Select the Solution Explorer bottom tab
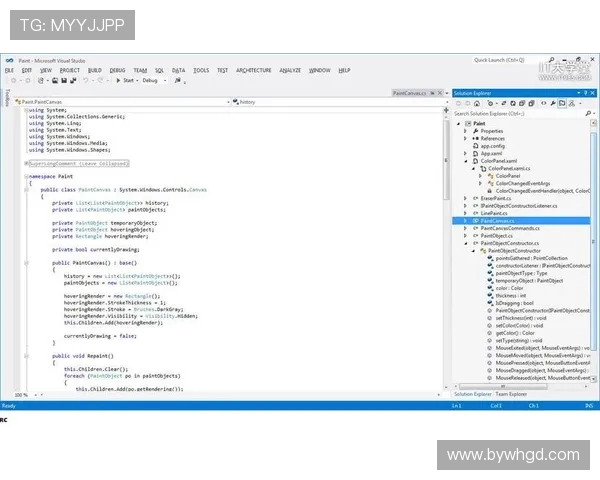Image resolution: width=600 pixels, height=480 pixels. pos(473,394)
